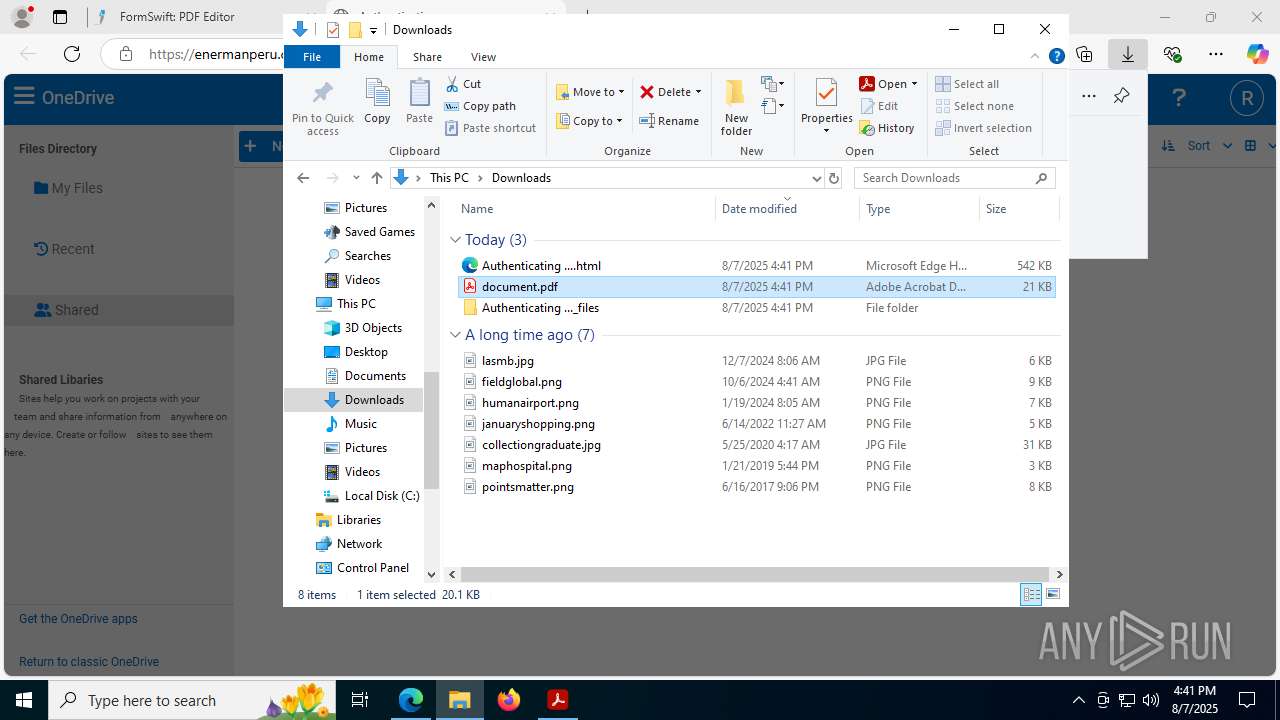Expand the address bar history dropdown
The width and height of the screenshot is (1280, 720).
coord(816,178)
